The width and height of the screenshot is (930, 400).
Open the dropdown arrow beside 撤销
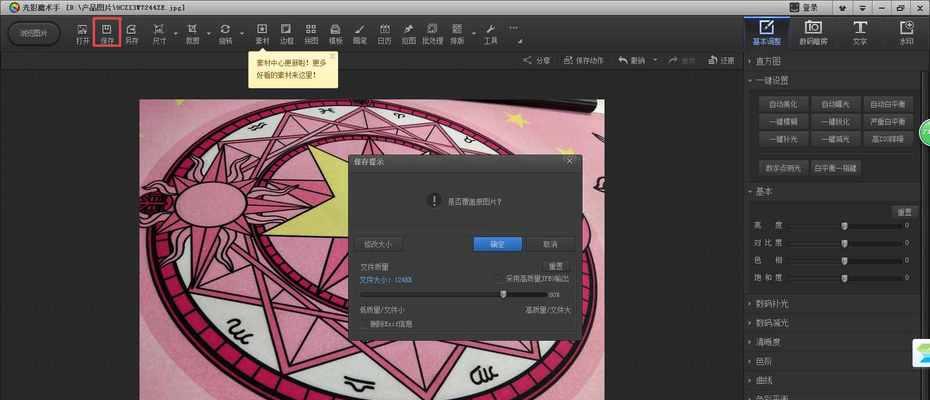[655, 60]
